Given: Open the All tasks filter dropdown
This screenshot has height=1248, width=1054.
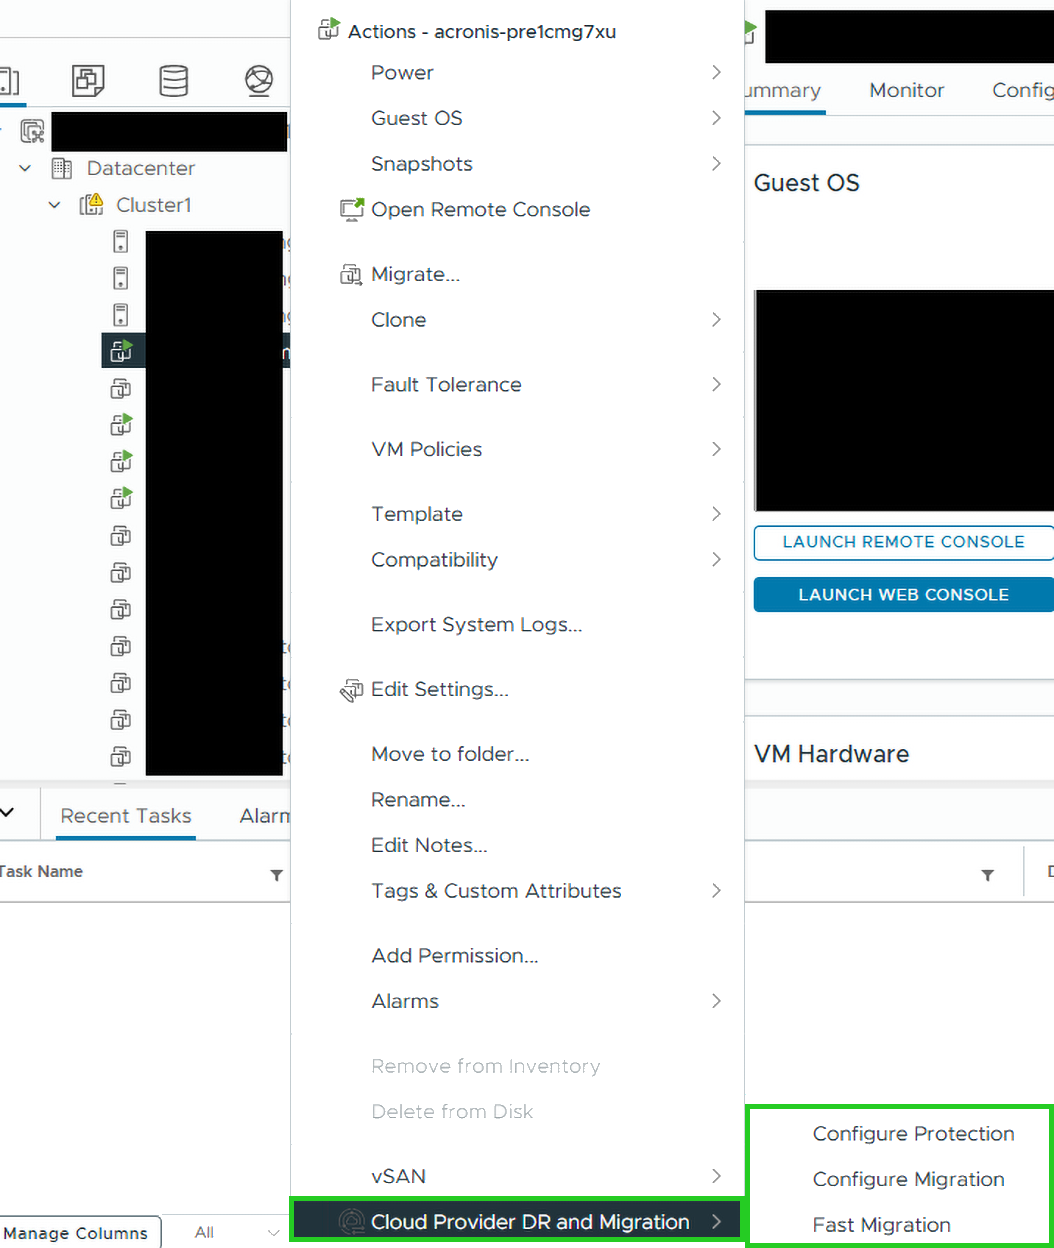Looking at the screenshot, I should pos(222,1233).
